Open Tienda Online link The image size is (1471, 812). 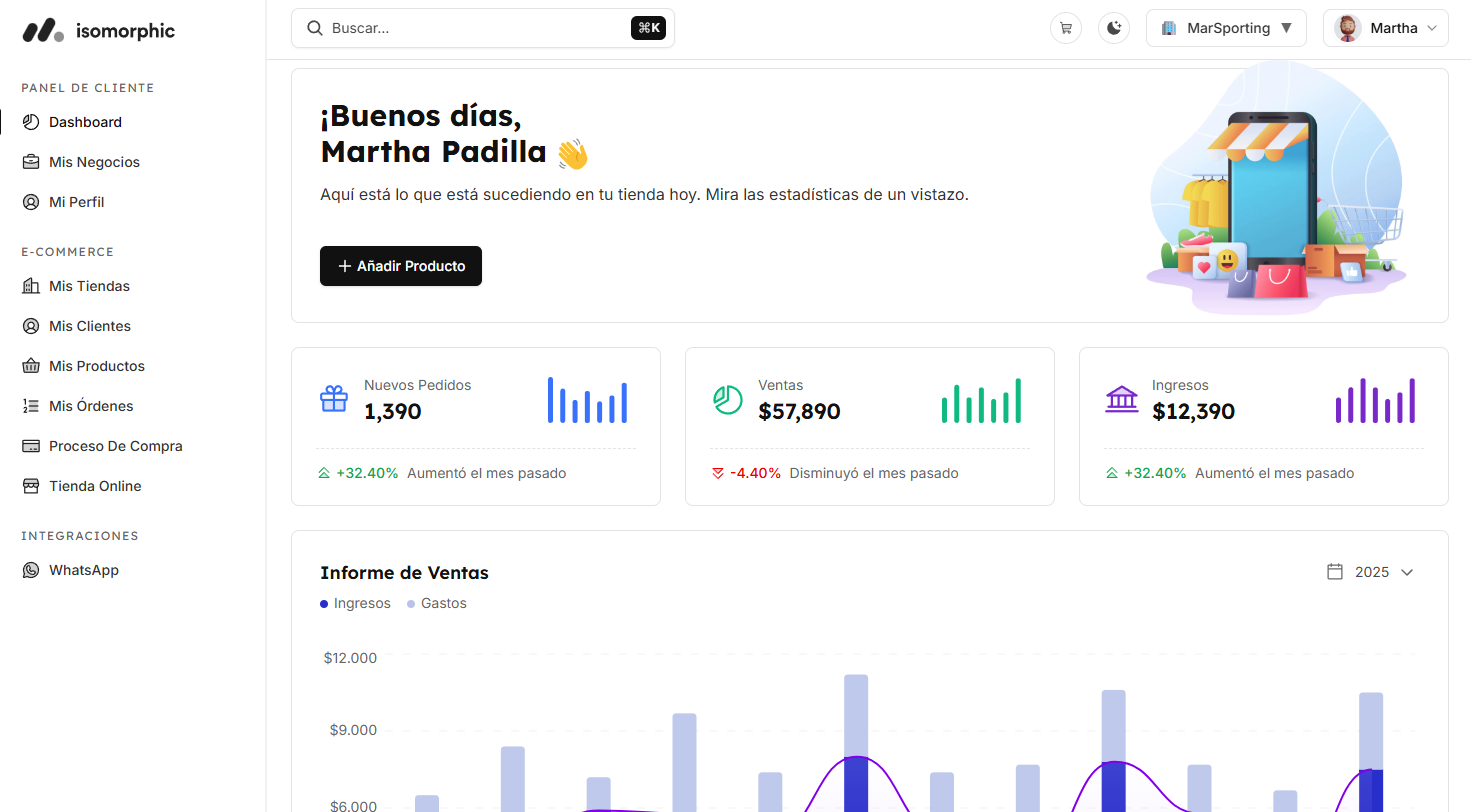pos(95,486)
